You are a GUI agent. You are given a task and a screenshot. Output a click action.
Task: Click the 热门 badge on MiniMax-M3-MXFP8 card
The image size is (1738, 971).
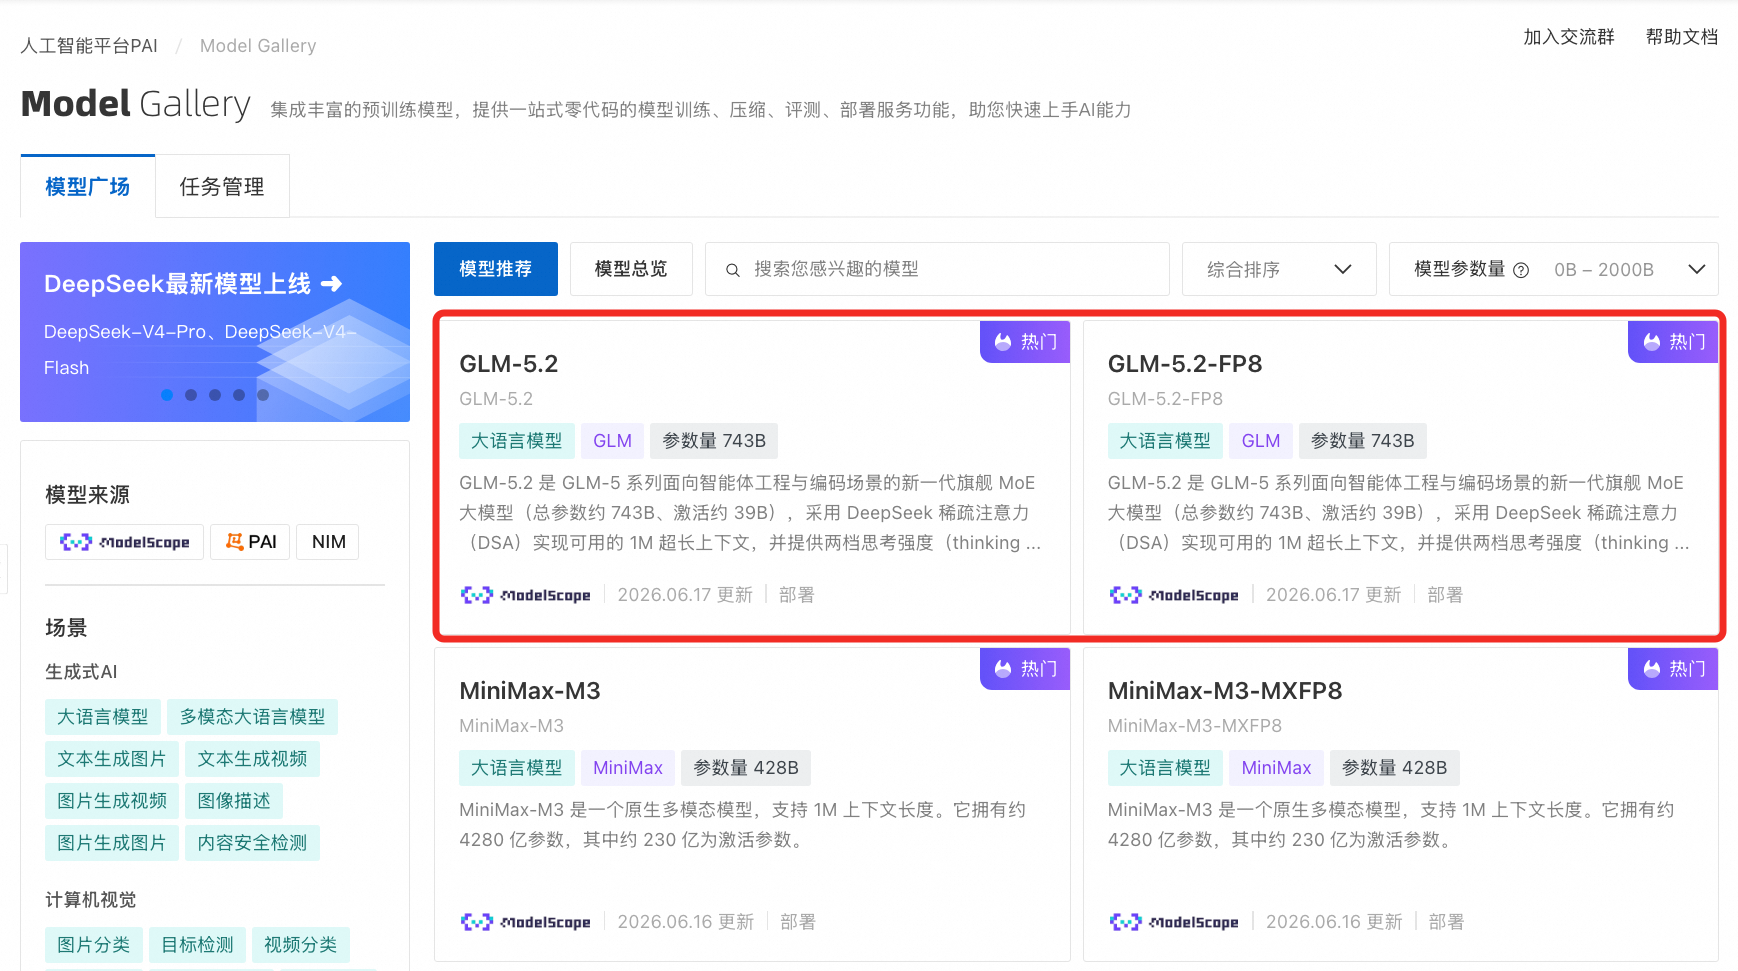[1673, 669]
